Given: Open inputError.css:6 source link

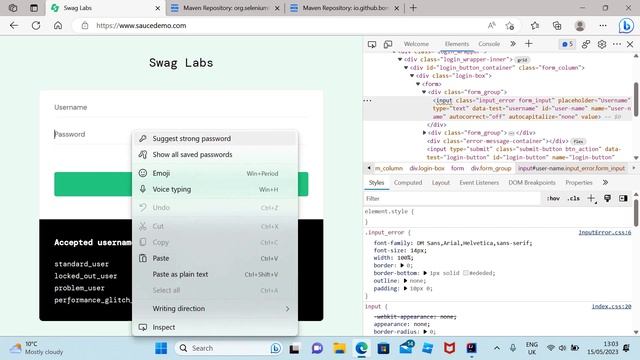Looking at the screenshot, I should pyautogui.click(x=604, y=233).
